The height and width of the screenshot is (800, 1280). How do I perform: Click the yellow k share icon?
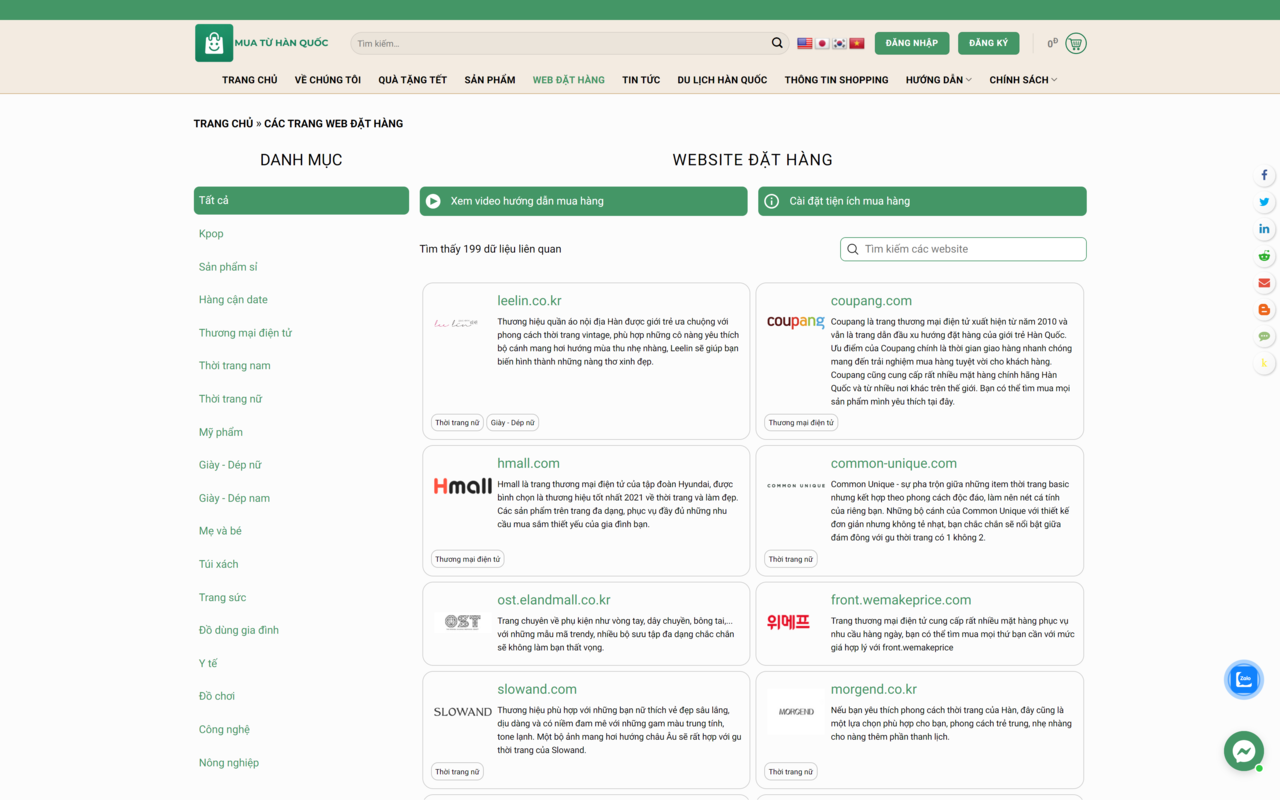coord(1264,364)
